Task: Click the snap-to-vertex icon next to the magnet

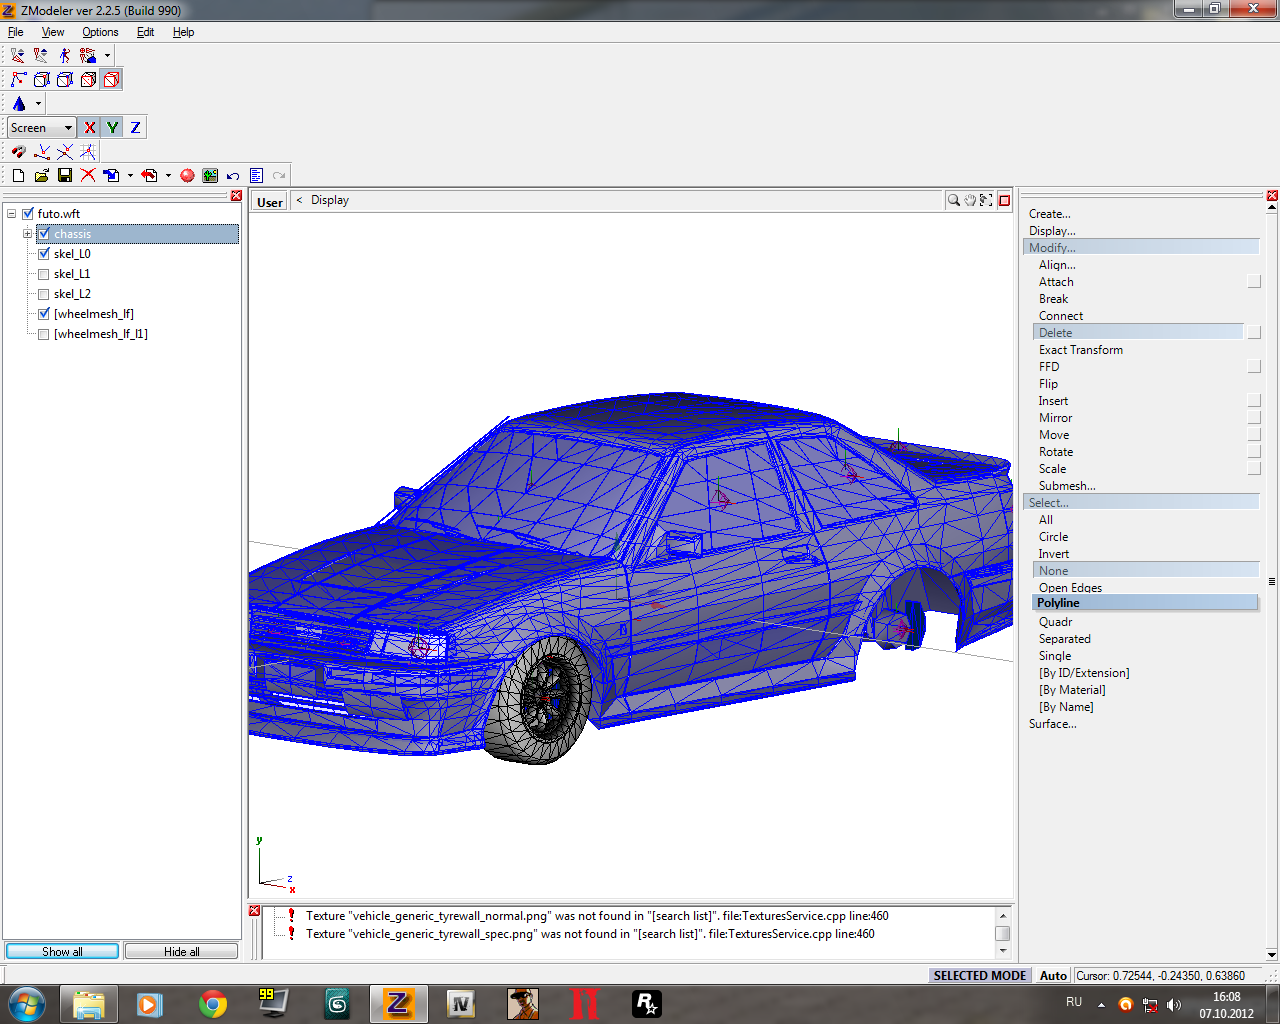Action: pyautogui.click(x=42, y=151)
